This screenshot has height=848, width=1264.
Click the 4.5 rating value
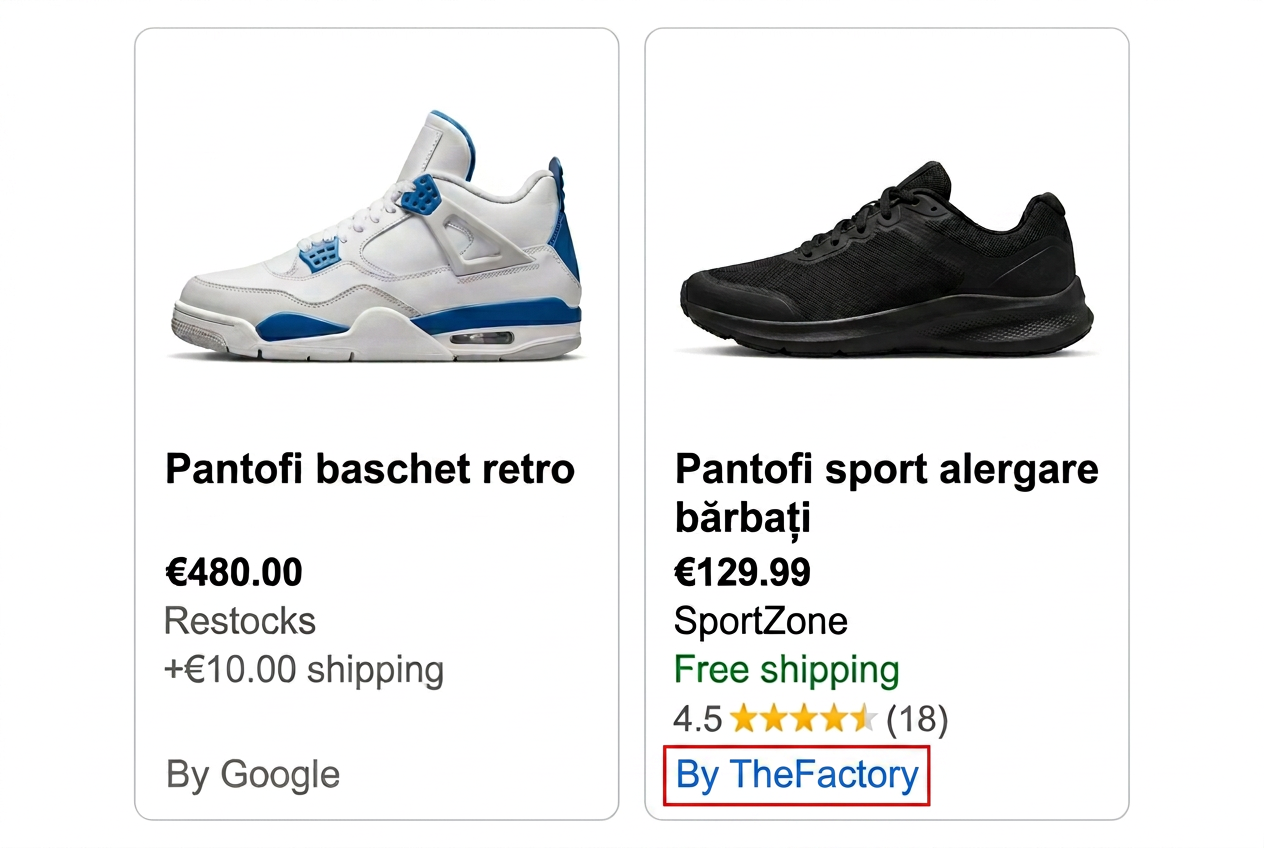click(x=697, y=719)
